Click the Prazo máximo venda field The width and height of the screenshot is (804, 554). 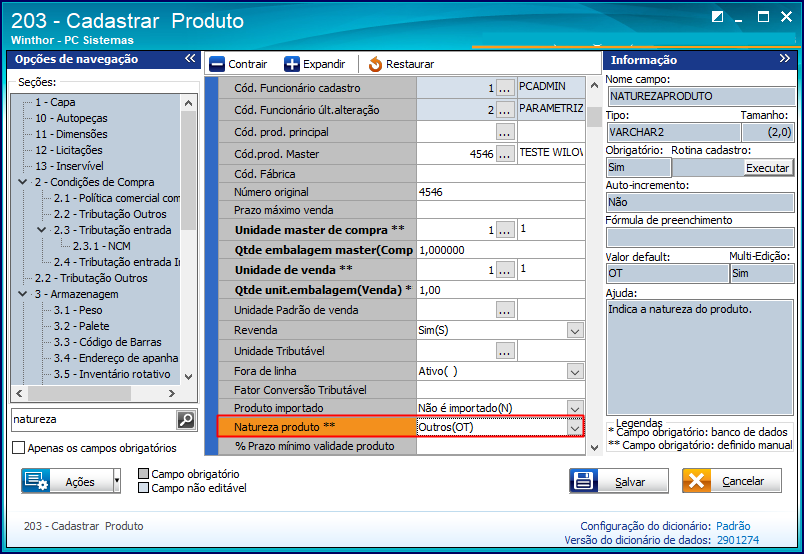[x=500, y=210]
